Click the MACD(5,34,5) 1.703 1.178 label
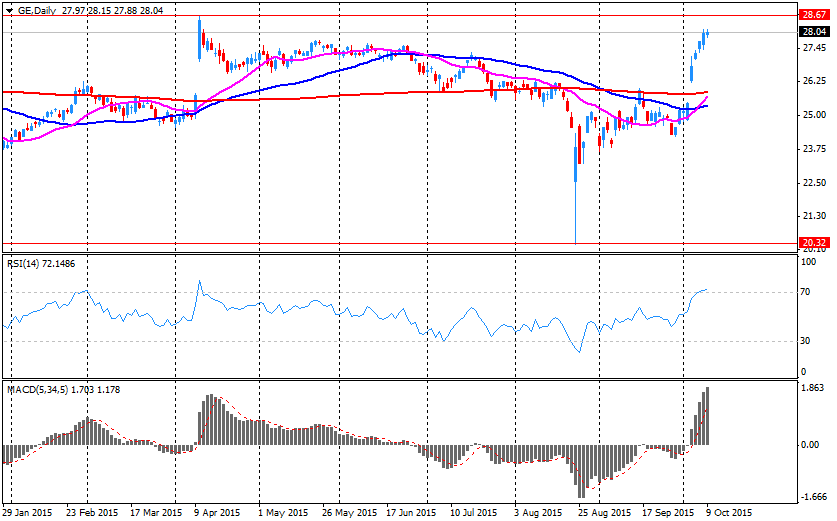This screenshot has height=521, width=837. pos(64,390)
